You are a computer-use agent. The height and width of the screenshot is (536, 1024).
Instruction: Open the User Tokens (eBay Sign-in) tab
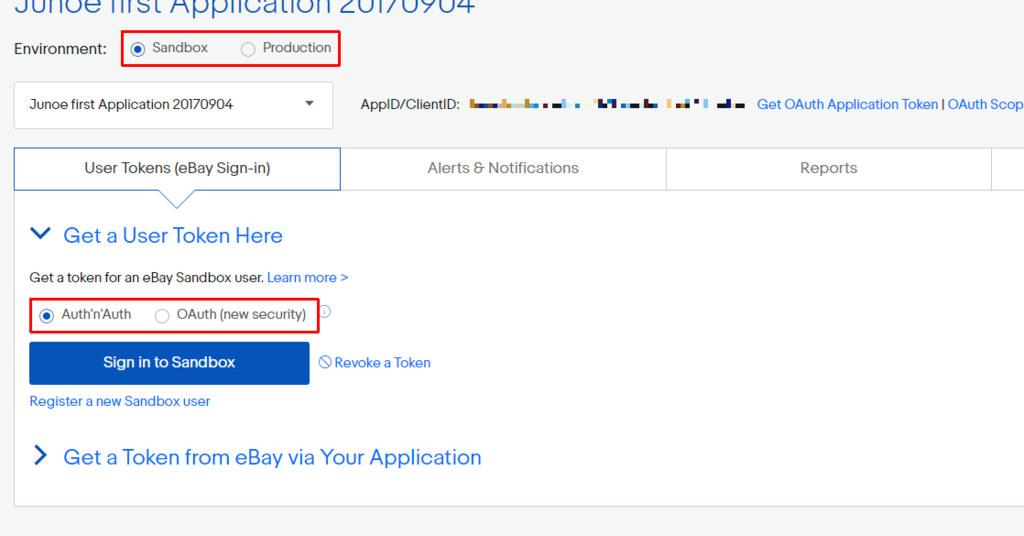tap(177, 168)
